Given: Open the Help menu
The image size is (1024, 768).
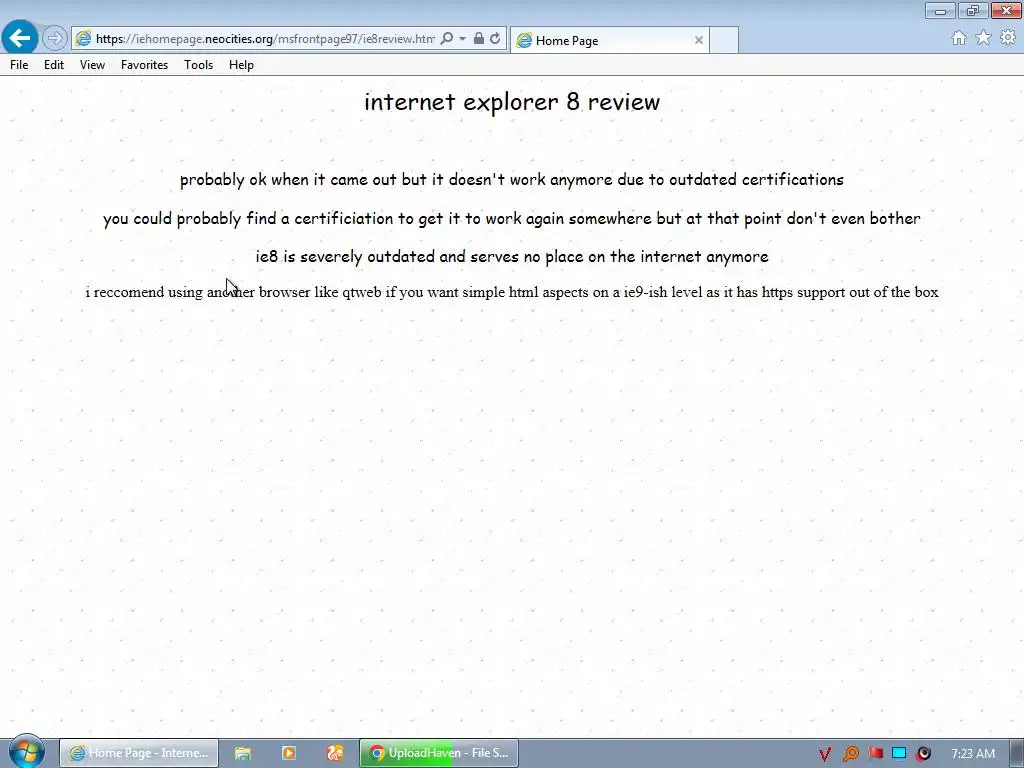Looking at the screenshot, I should (241, 65).
